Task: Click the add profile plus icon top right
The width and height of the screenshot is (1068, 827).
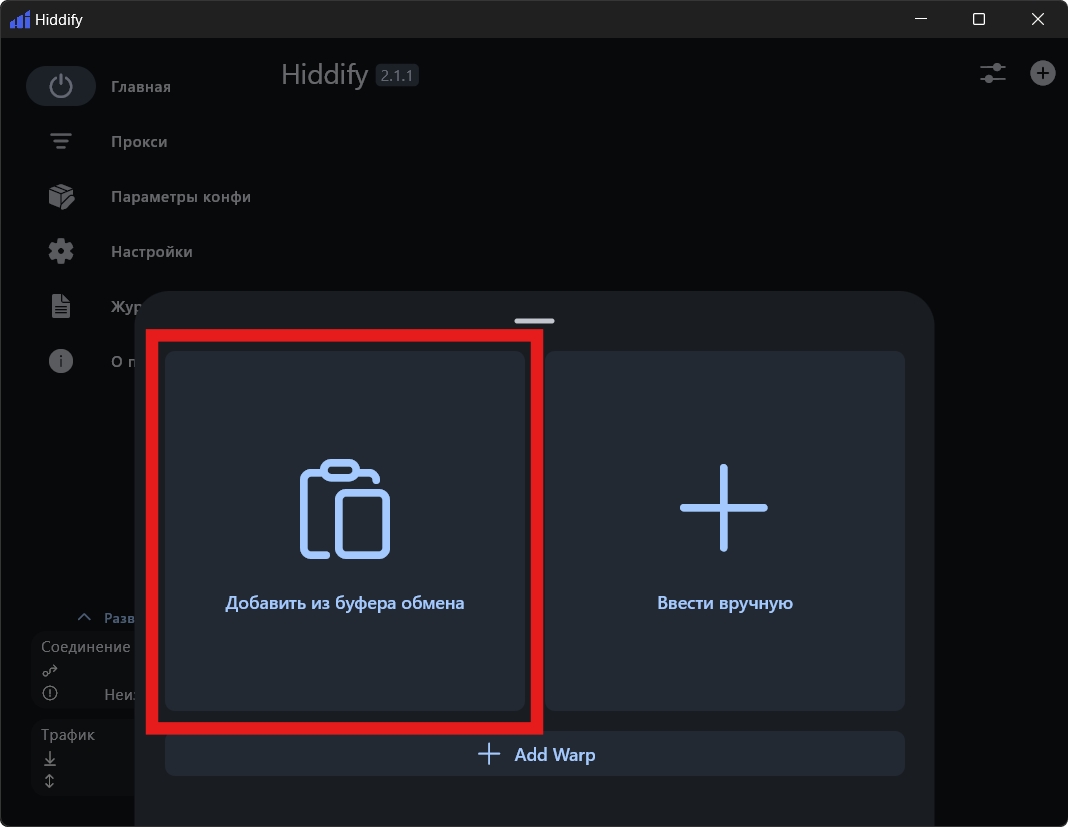Action: [1042, 73]
